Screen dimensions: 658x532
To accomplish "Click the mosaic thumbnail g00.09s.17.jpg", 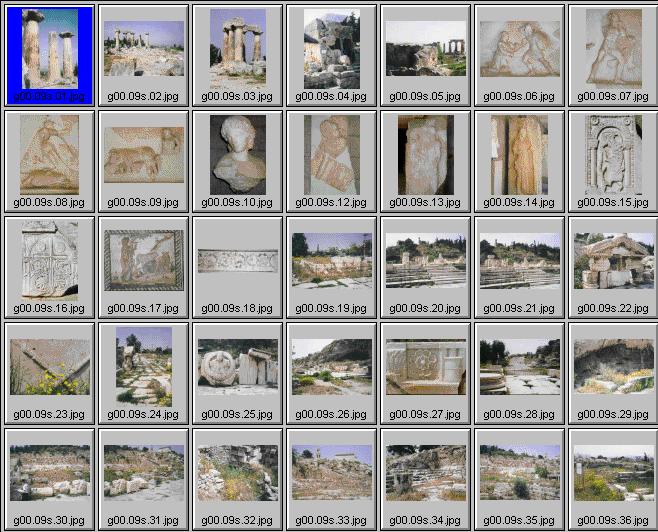I will (143, 260).
